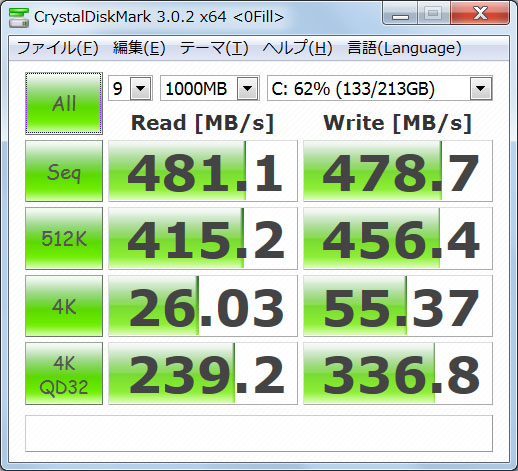The width and height of the screenshot is (518, 471).
Task: Start the 512K test
Action: 64,238
